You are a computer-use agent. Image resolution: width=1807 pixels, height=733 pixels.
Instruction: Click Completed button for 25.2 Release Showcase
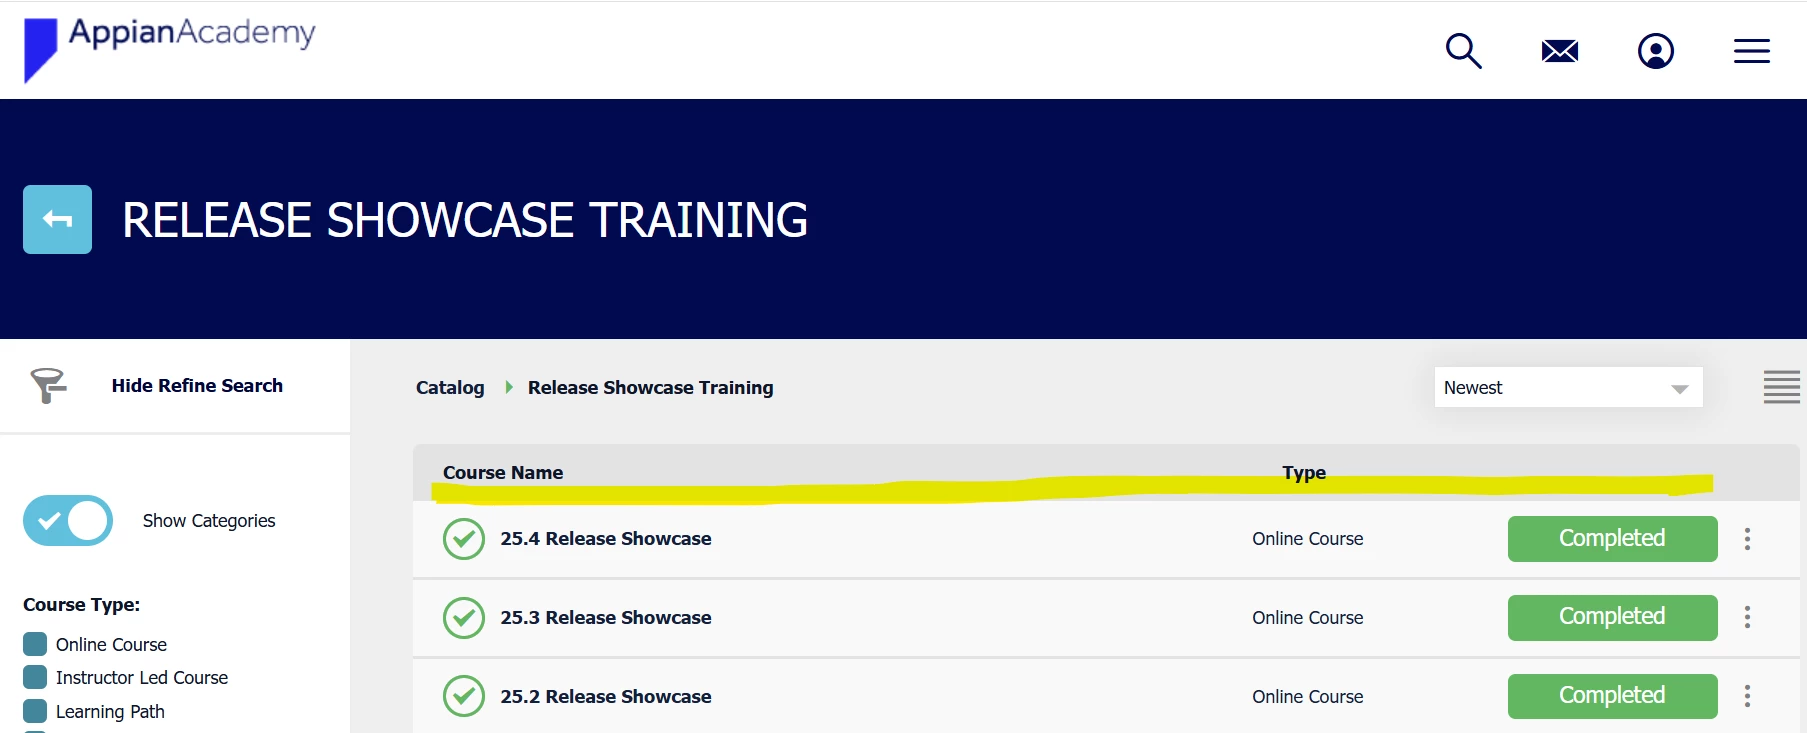click(x=1612, y=696)
